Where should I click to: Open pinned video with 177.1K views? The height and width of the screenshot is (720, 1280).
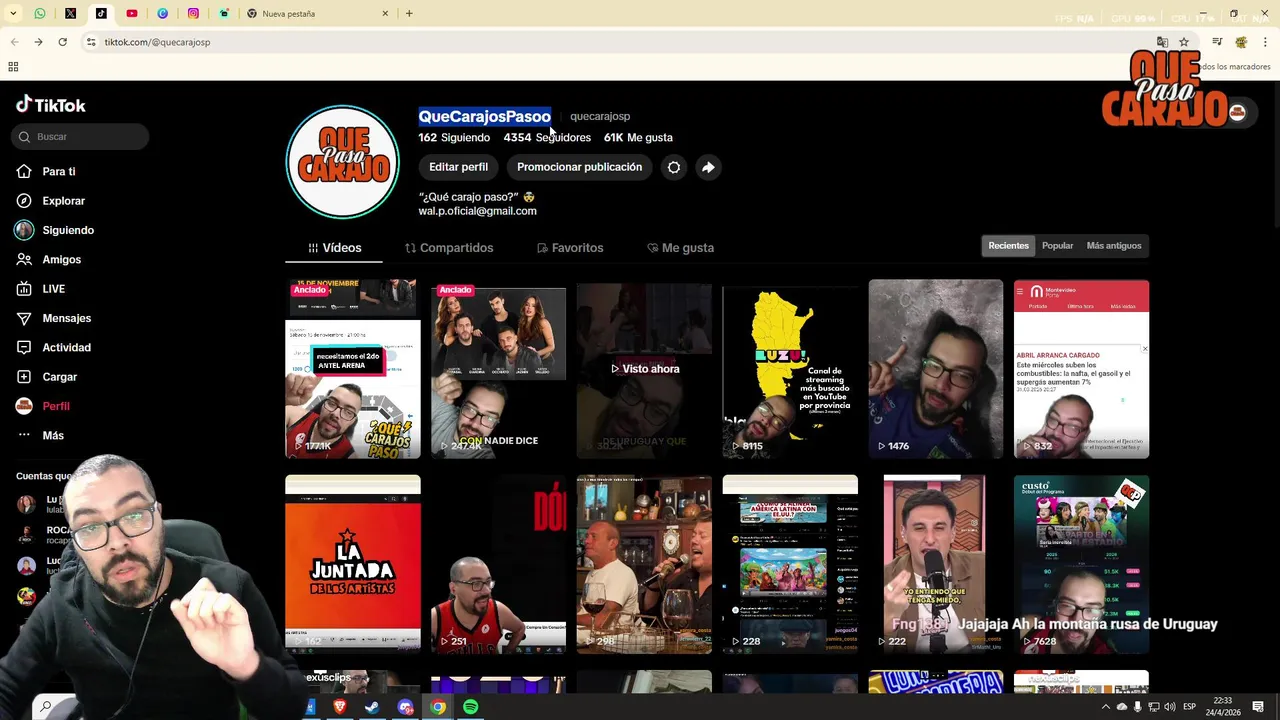353,369
